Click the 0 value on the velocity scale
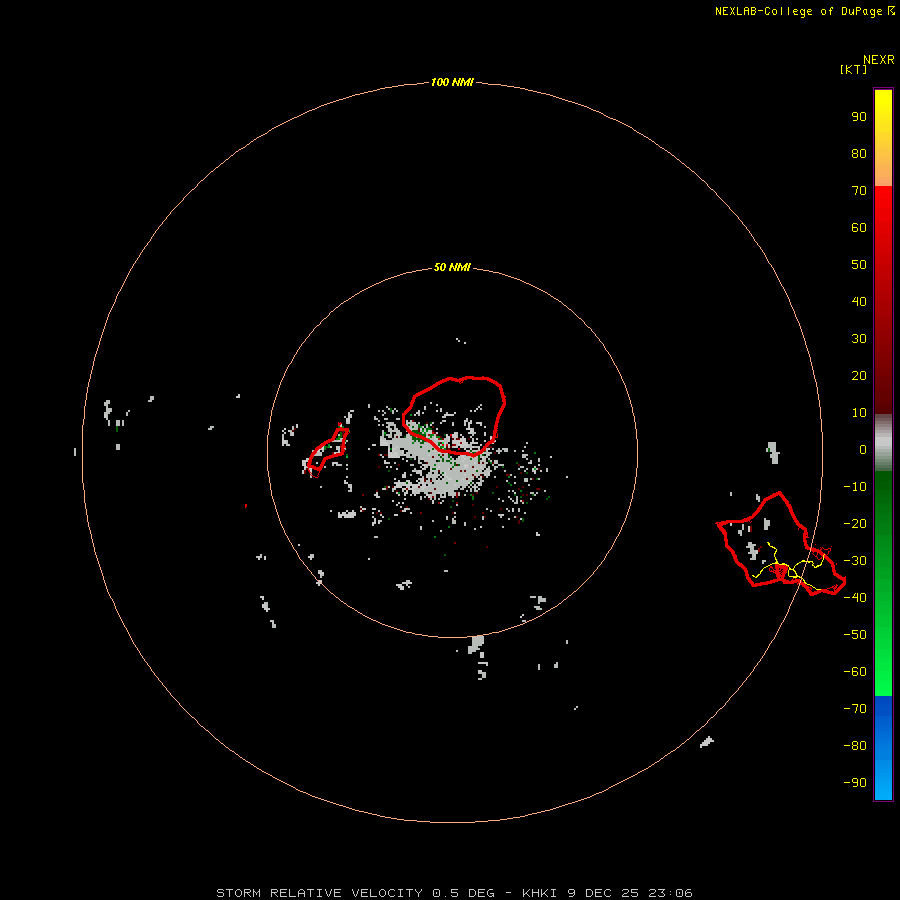This screenshot has height=900, width=900. click(863, 449)
